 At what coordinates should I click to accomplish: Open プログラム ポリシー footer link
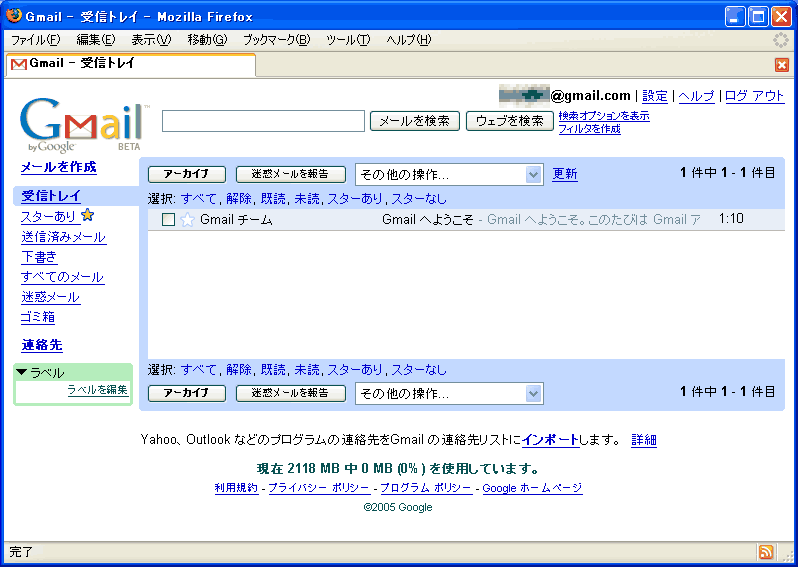point(426,488)
